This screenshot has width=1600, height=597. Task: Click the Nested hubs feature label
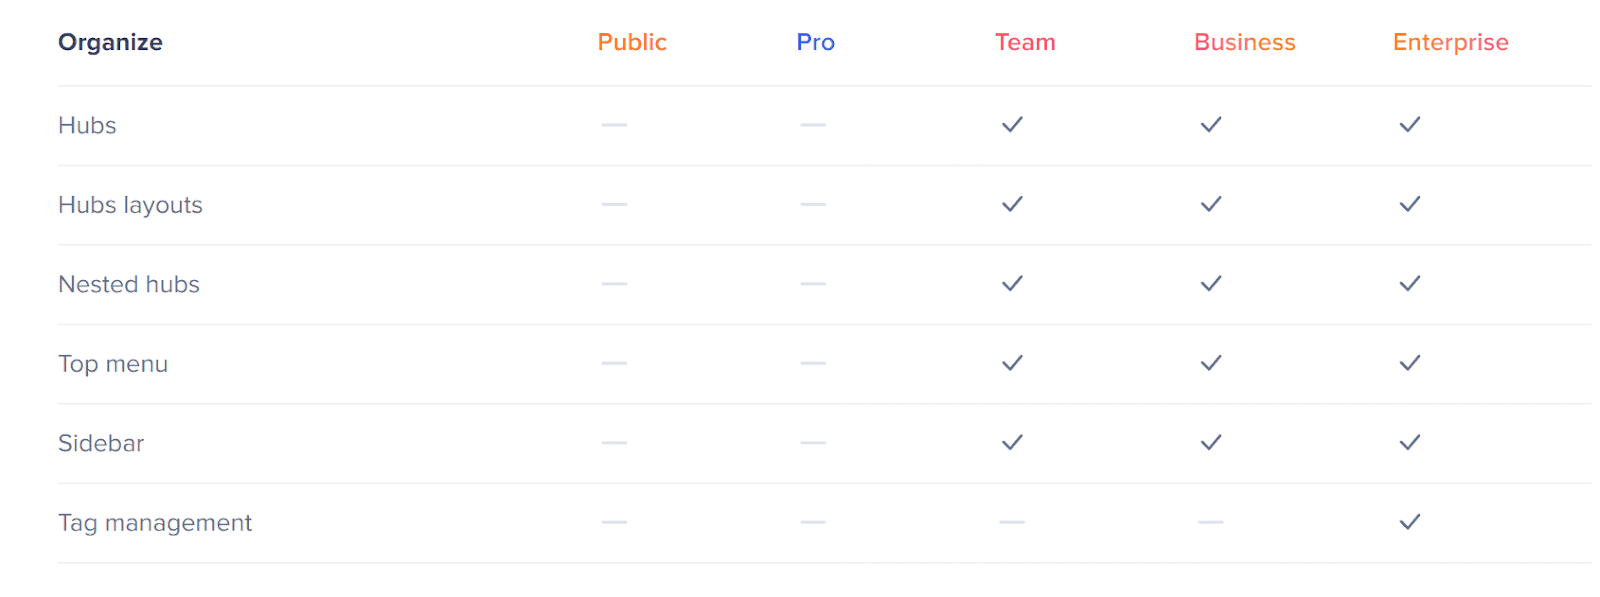click(129, 285)
